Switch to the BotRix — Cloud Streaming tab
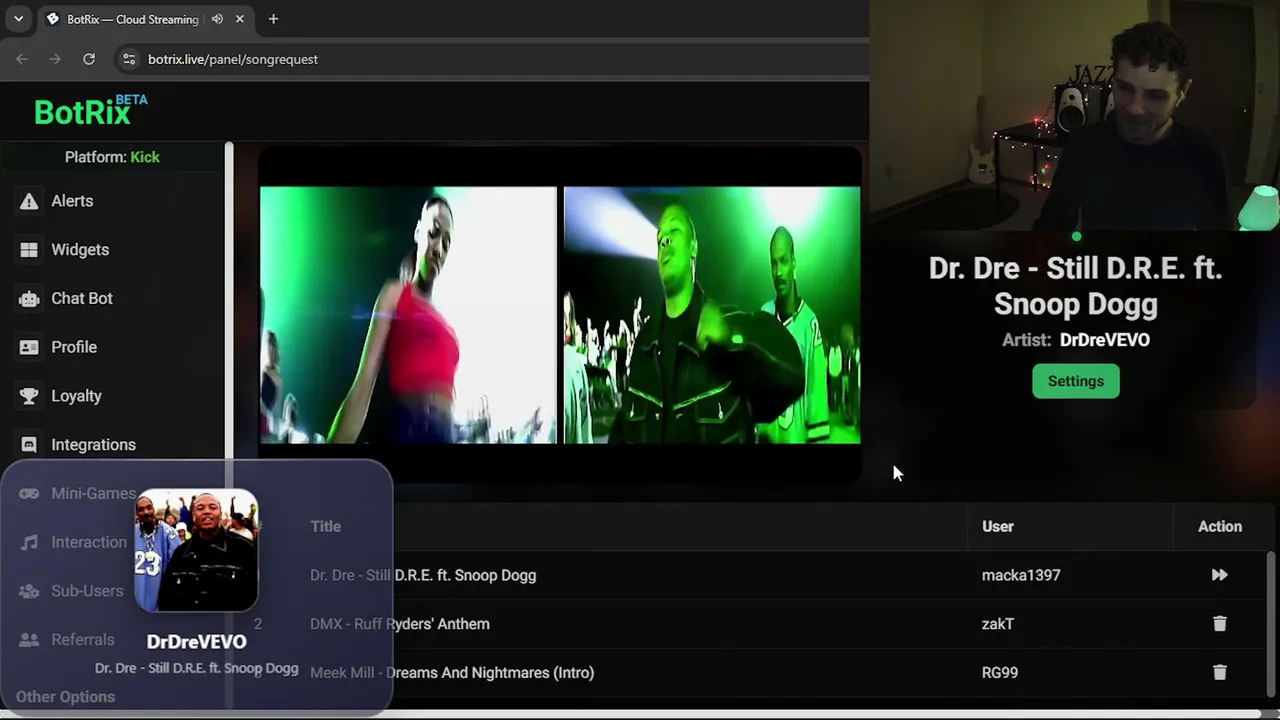 [145, 19]
